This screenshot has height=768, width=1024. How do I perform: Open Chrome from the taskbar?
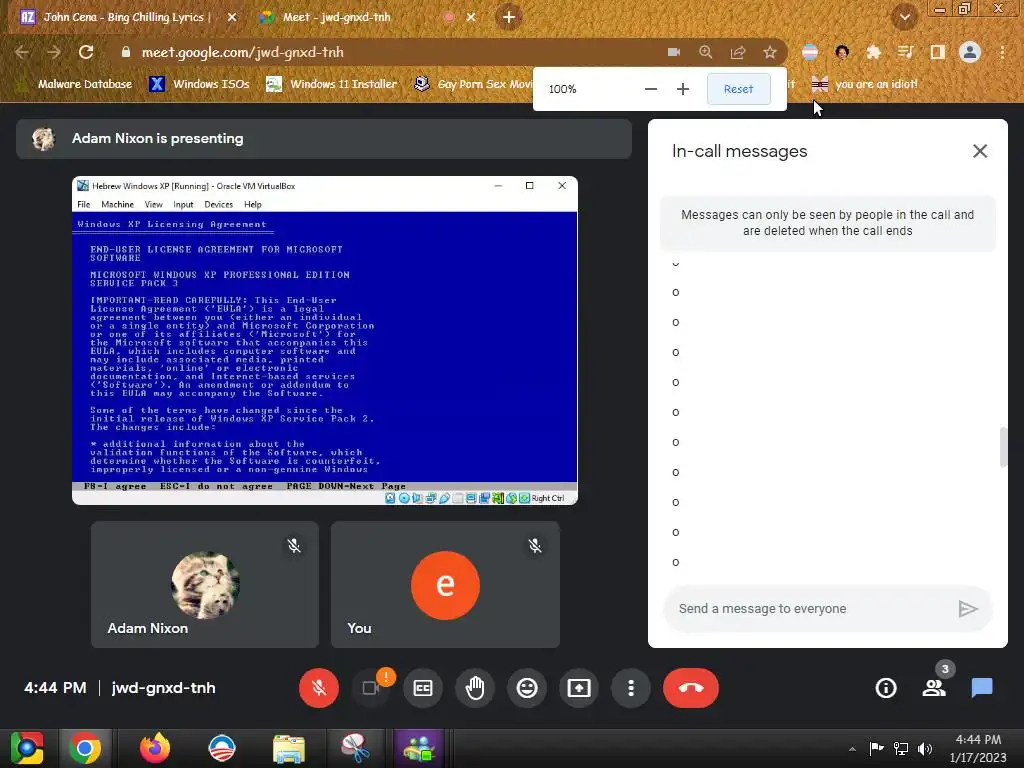click(85, 748)
